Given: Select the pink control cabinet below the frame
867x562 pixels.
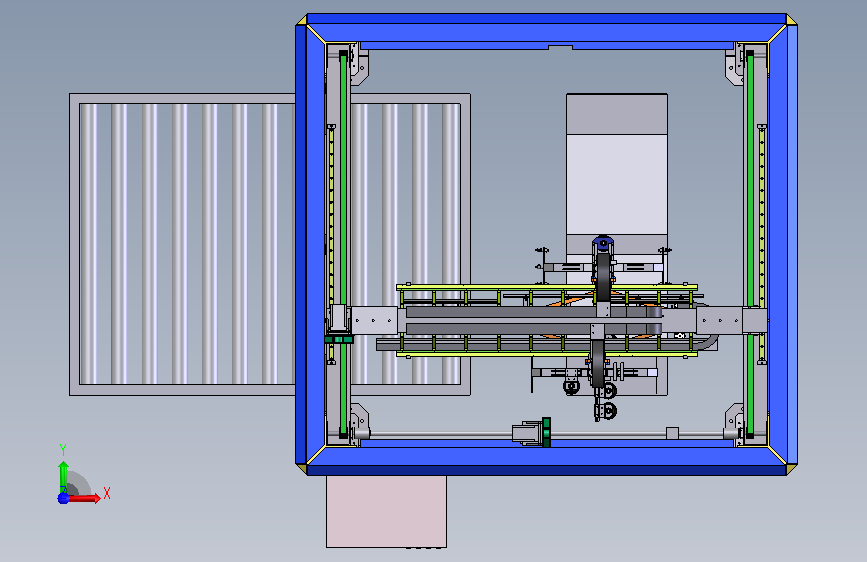Looking at the screenshot, I should coord(387,512).
